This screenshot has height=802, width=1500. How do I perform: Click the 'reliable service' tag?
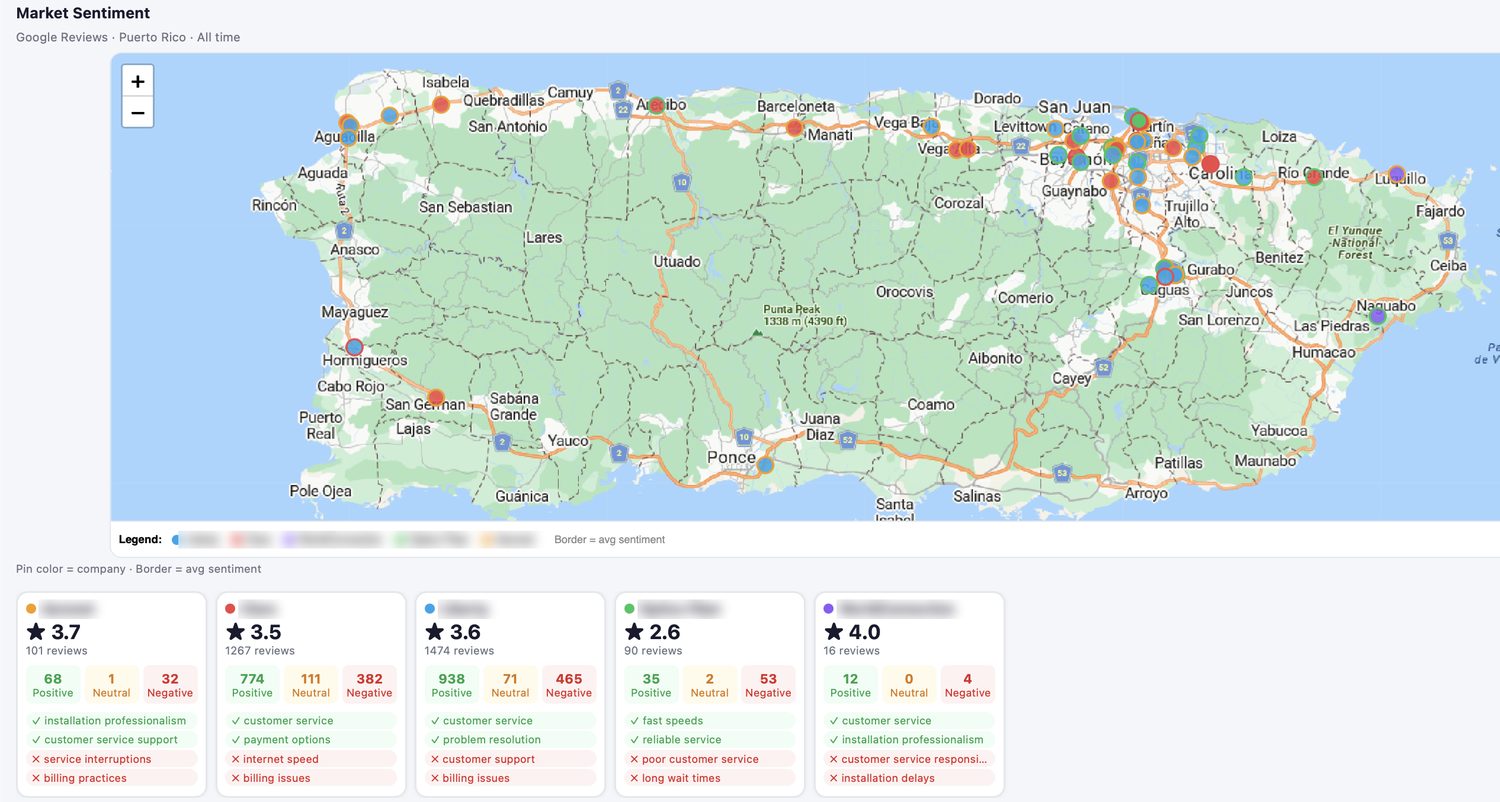coord(710,740)
